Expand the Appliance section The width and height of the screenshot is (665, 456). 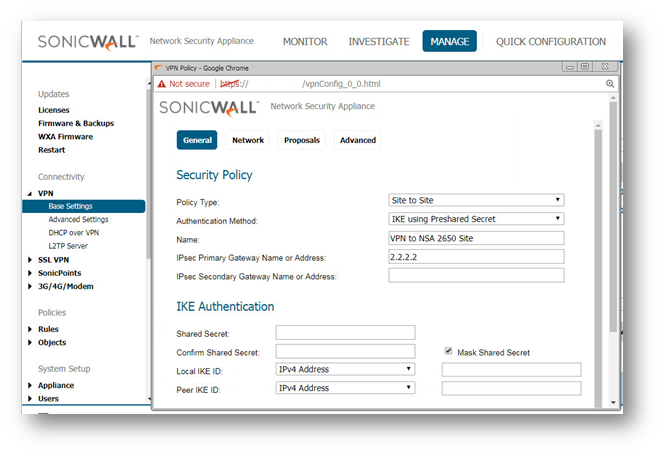pyautogui.click(x=30, y=385)
